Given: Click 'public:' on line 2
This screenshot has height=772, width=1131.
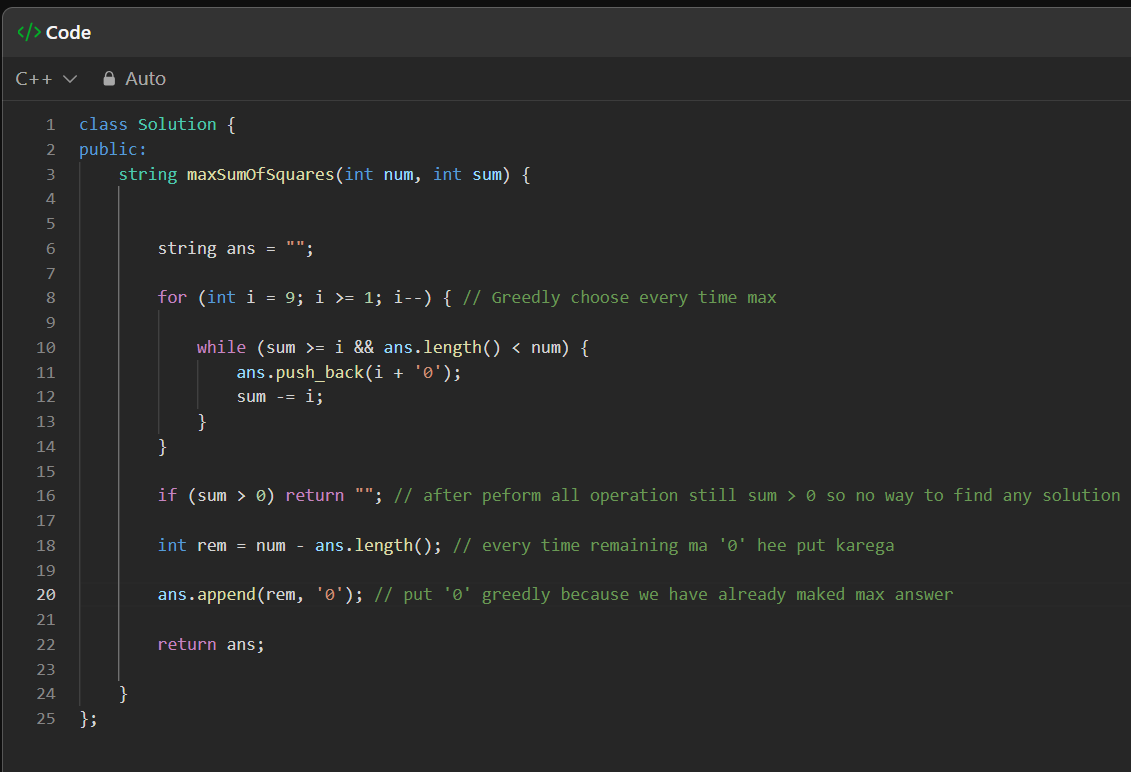Looking at the screenshot, I should point(113,149).
